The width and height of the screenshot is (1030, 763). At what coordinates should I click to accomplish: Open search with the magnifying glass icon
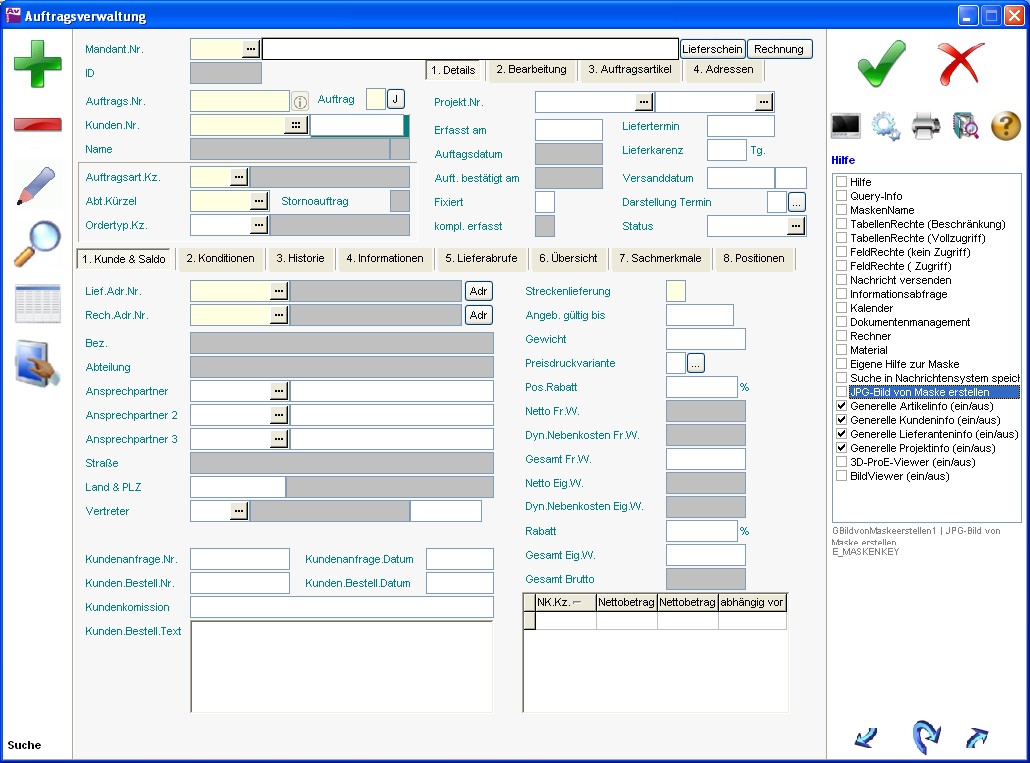[x=37, y=244]
